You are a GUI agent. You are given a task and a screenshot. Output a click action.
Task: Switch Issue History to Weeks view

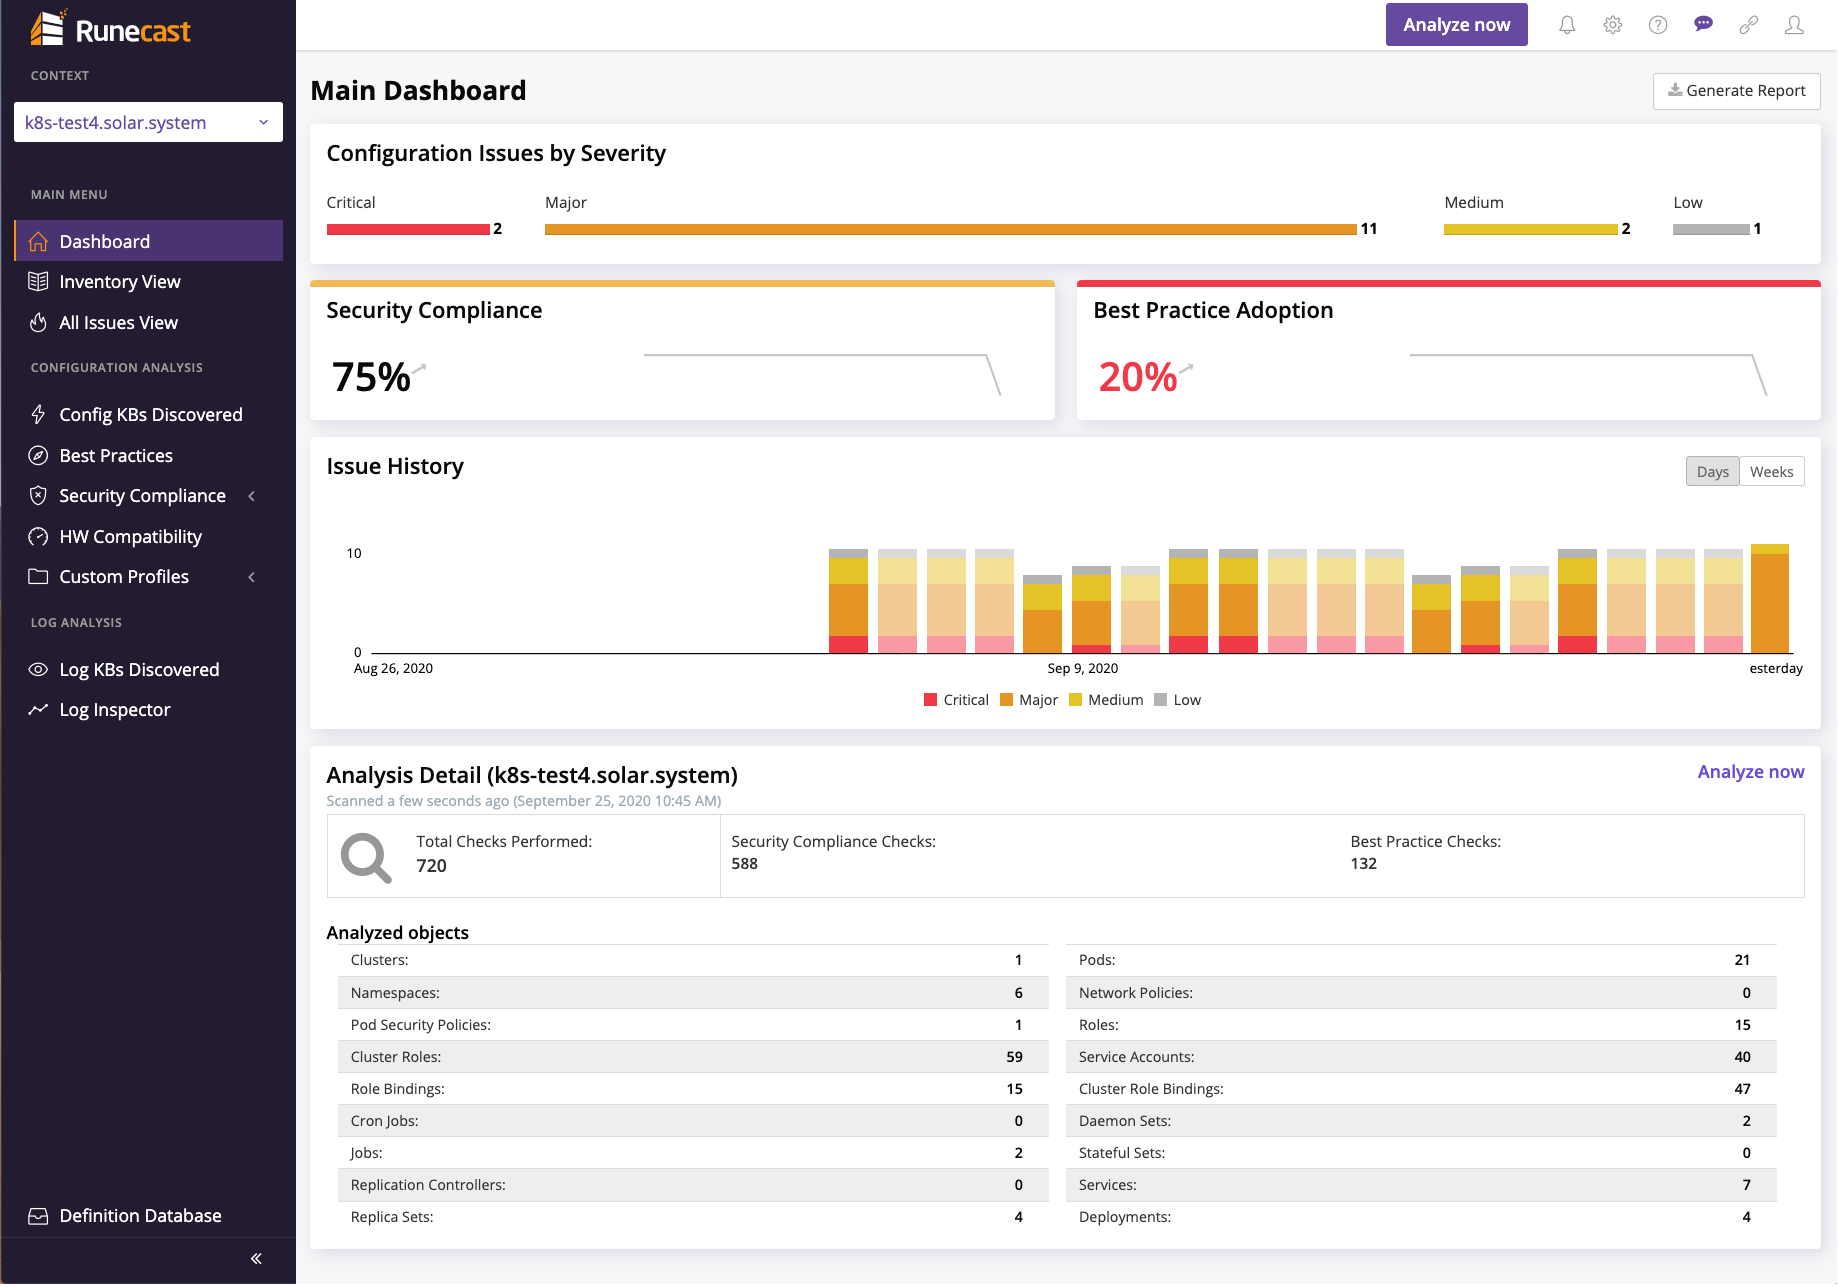pyautogui.click(x=1771, y=472)
